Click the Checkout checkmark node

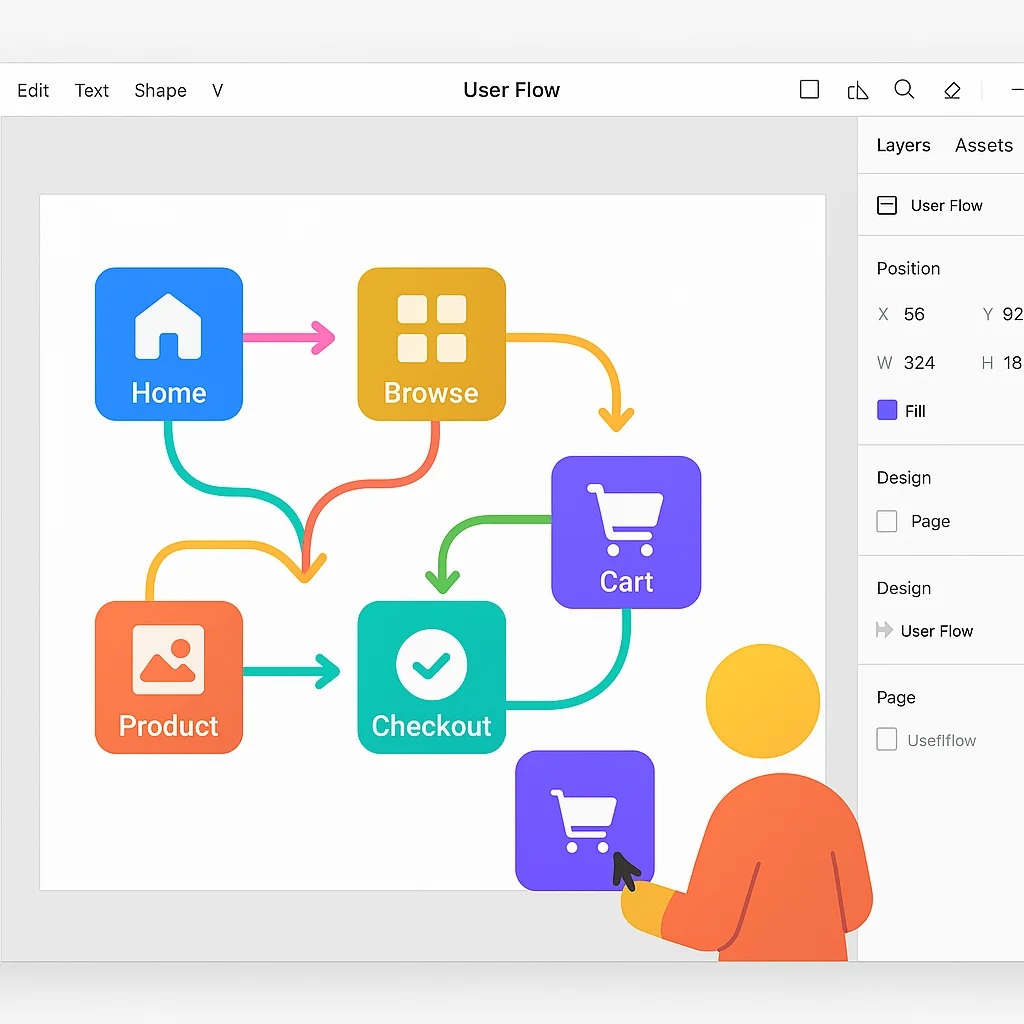(x=431, y=676)
